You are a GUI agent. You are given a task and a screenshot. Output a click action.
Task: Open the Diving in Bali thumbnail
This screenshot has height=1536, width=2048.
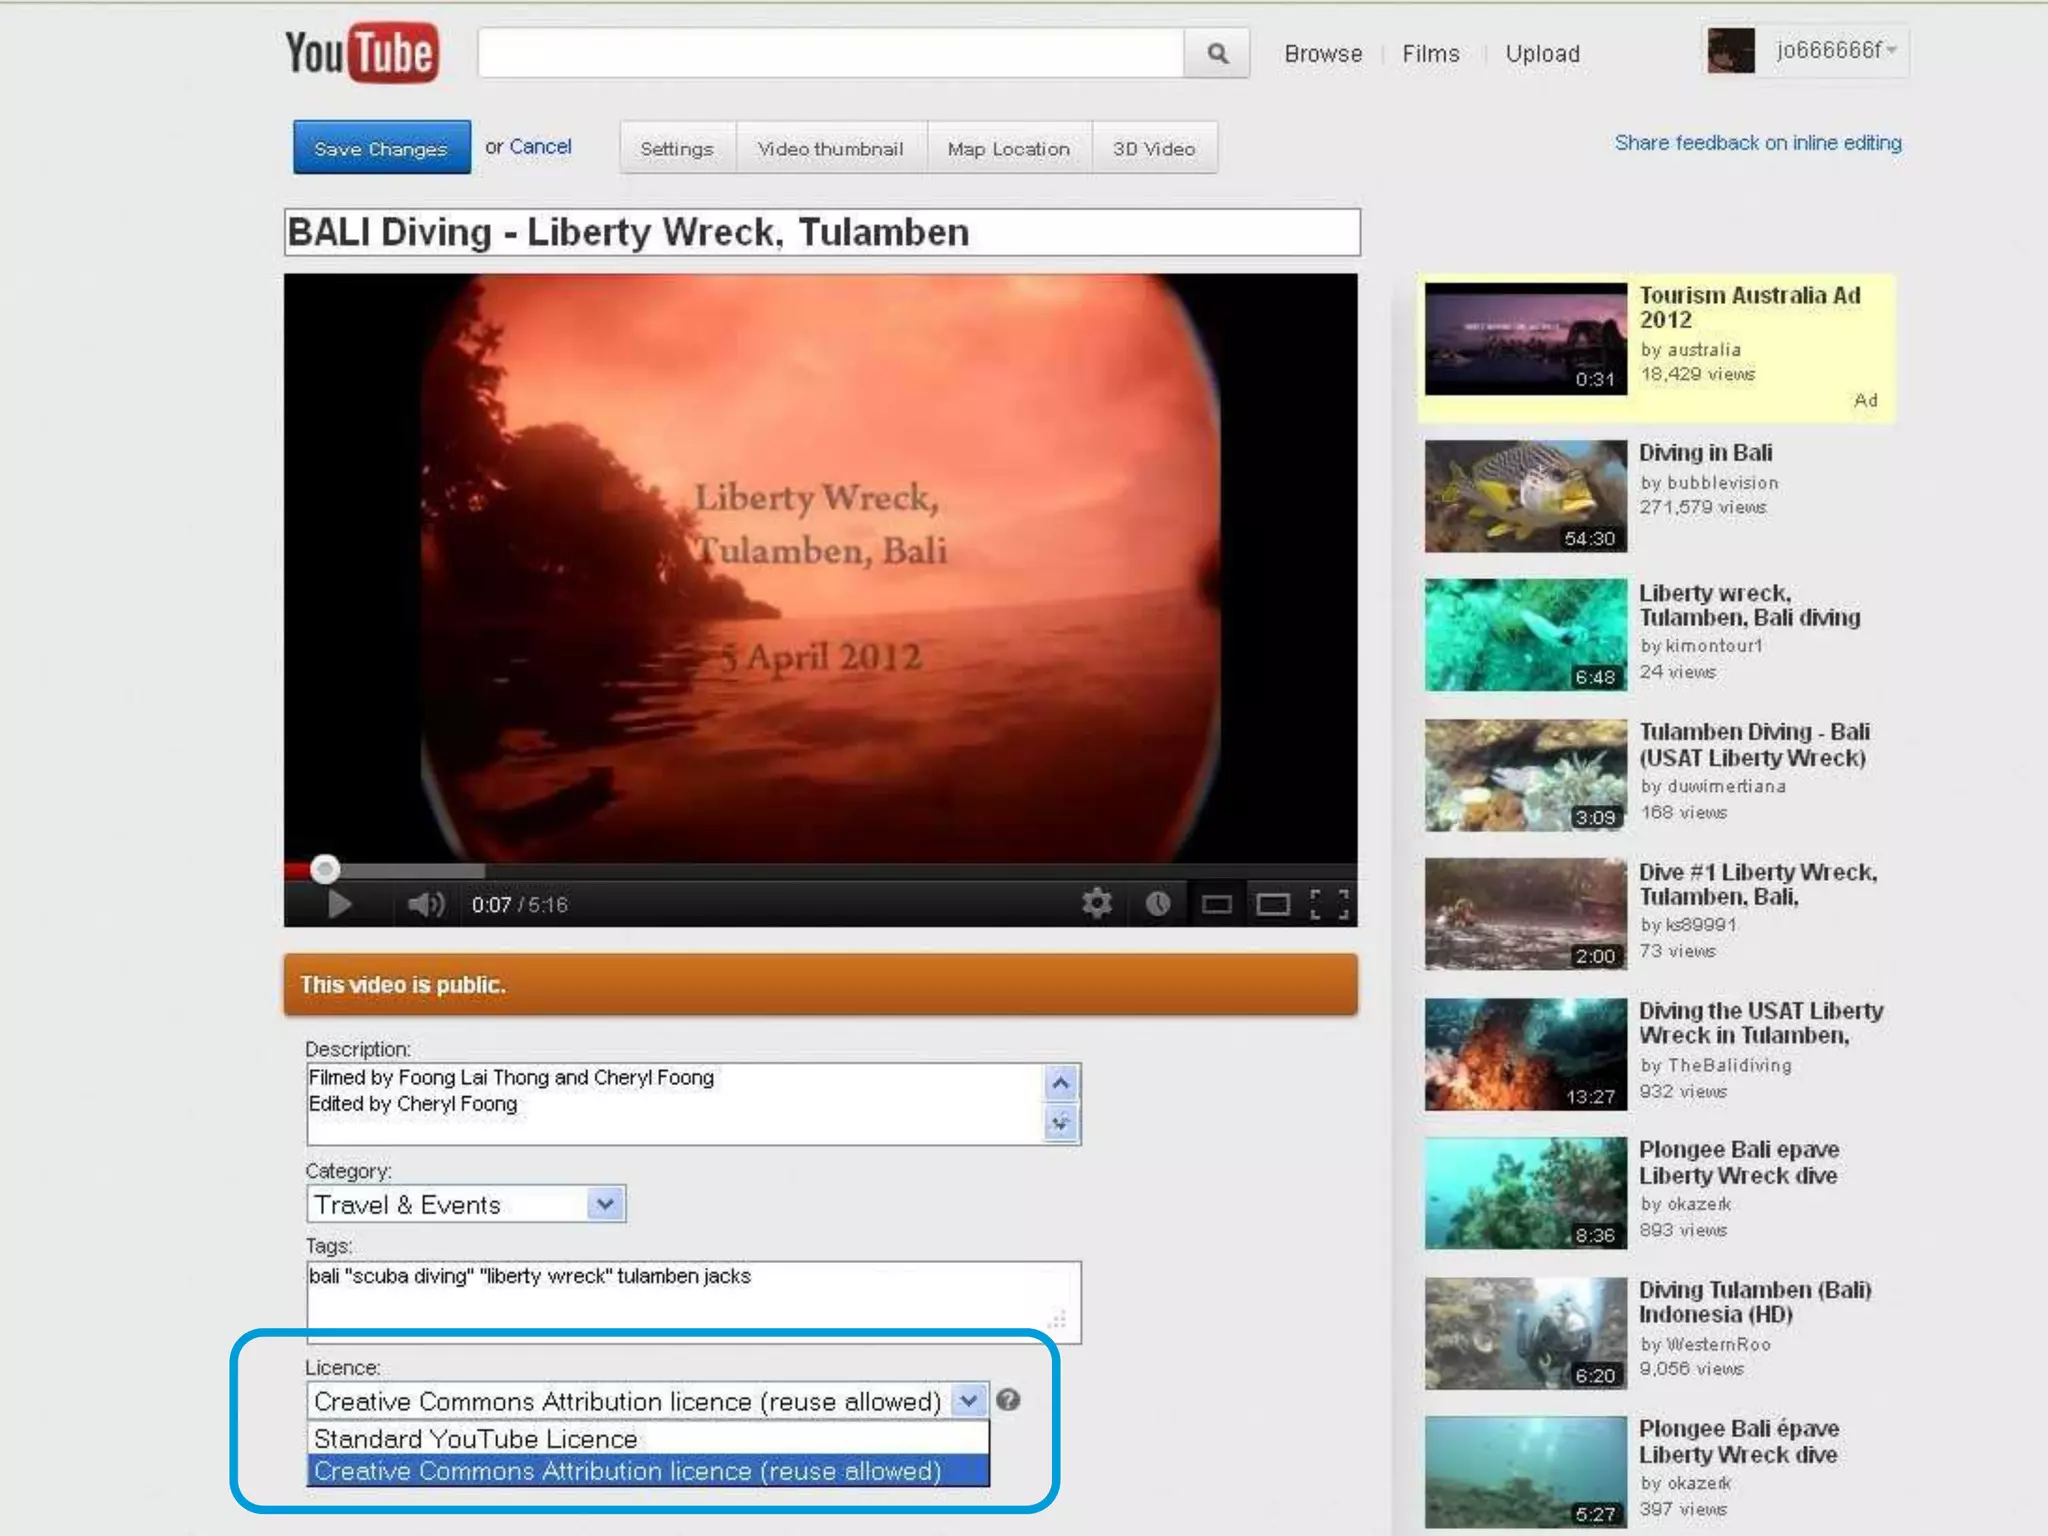click(x=1525, y=496)
